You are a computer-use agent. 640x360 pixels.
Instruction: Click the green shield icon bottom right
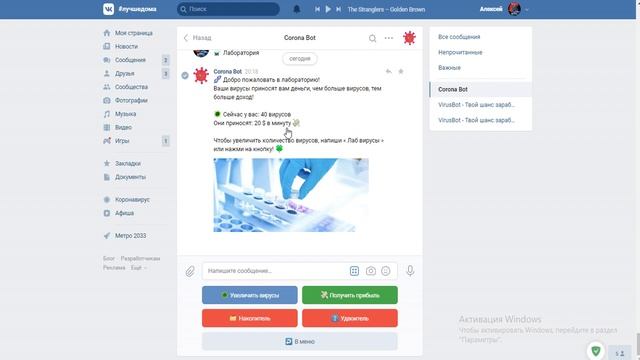tap(596, 350)
